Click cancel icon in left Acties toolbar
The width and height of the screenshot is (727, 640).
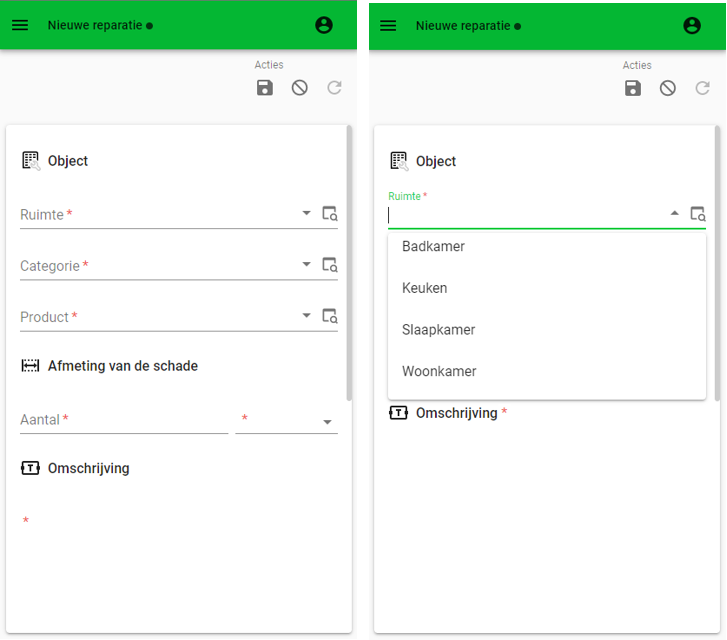[300, 88]
